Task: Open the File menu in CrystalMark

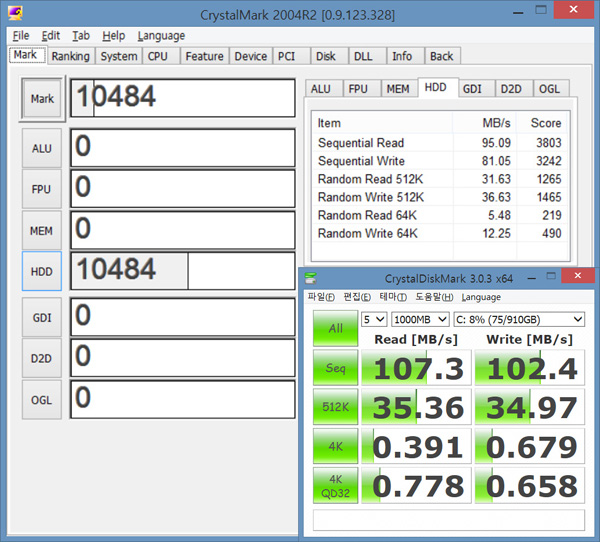Action: click(21, 36)
